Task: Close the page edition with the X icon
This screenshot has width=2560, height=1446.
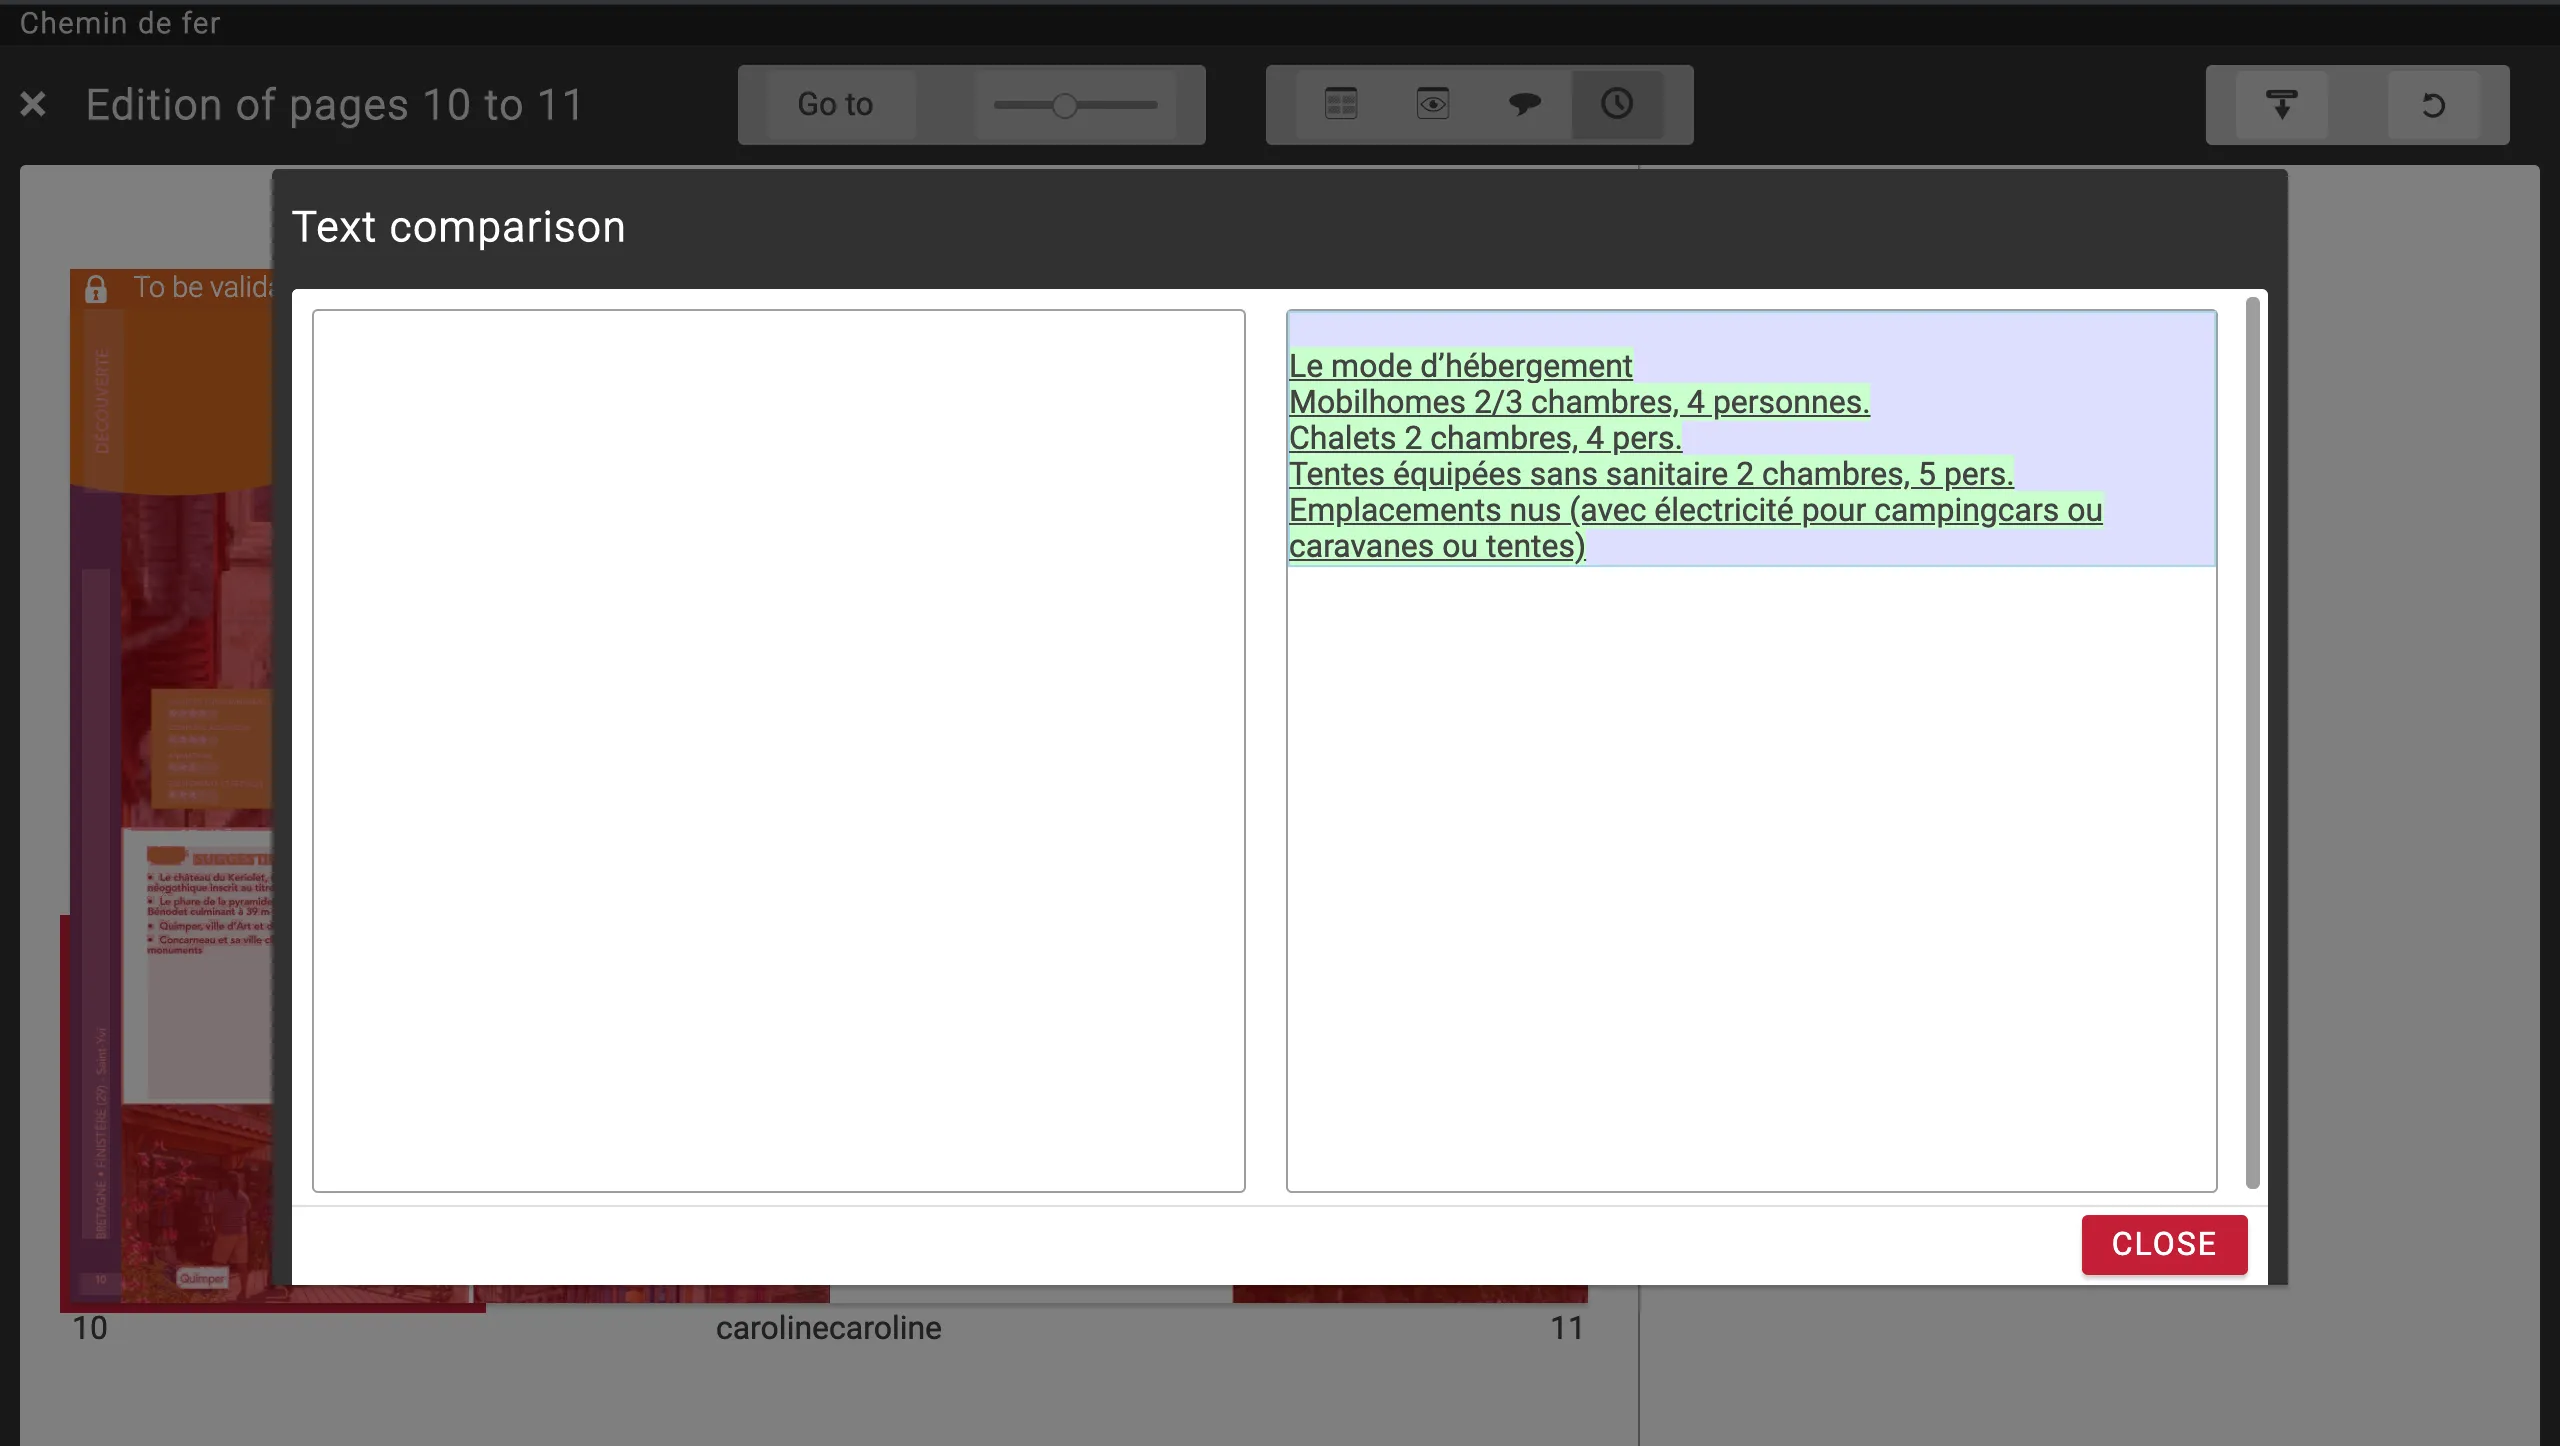Action: (x=33, y=104)
